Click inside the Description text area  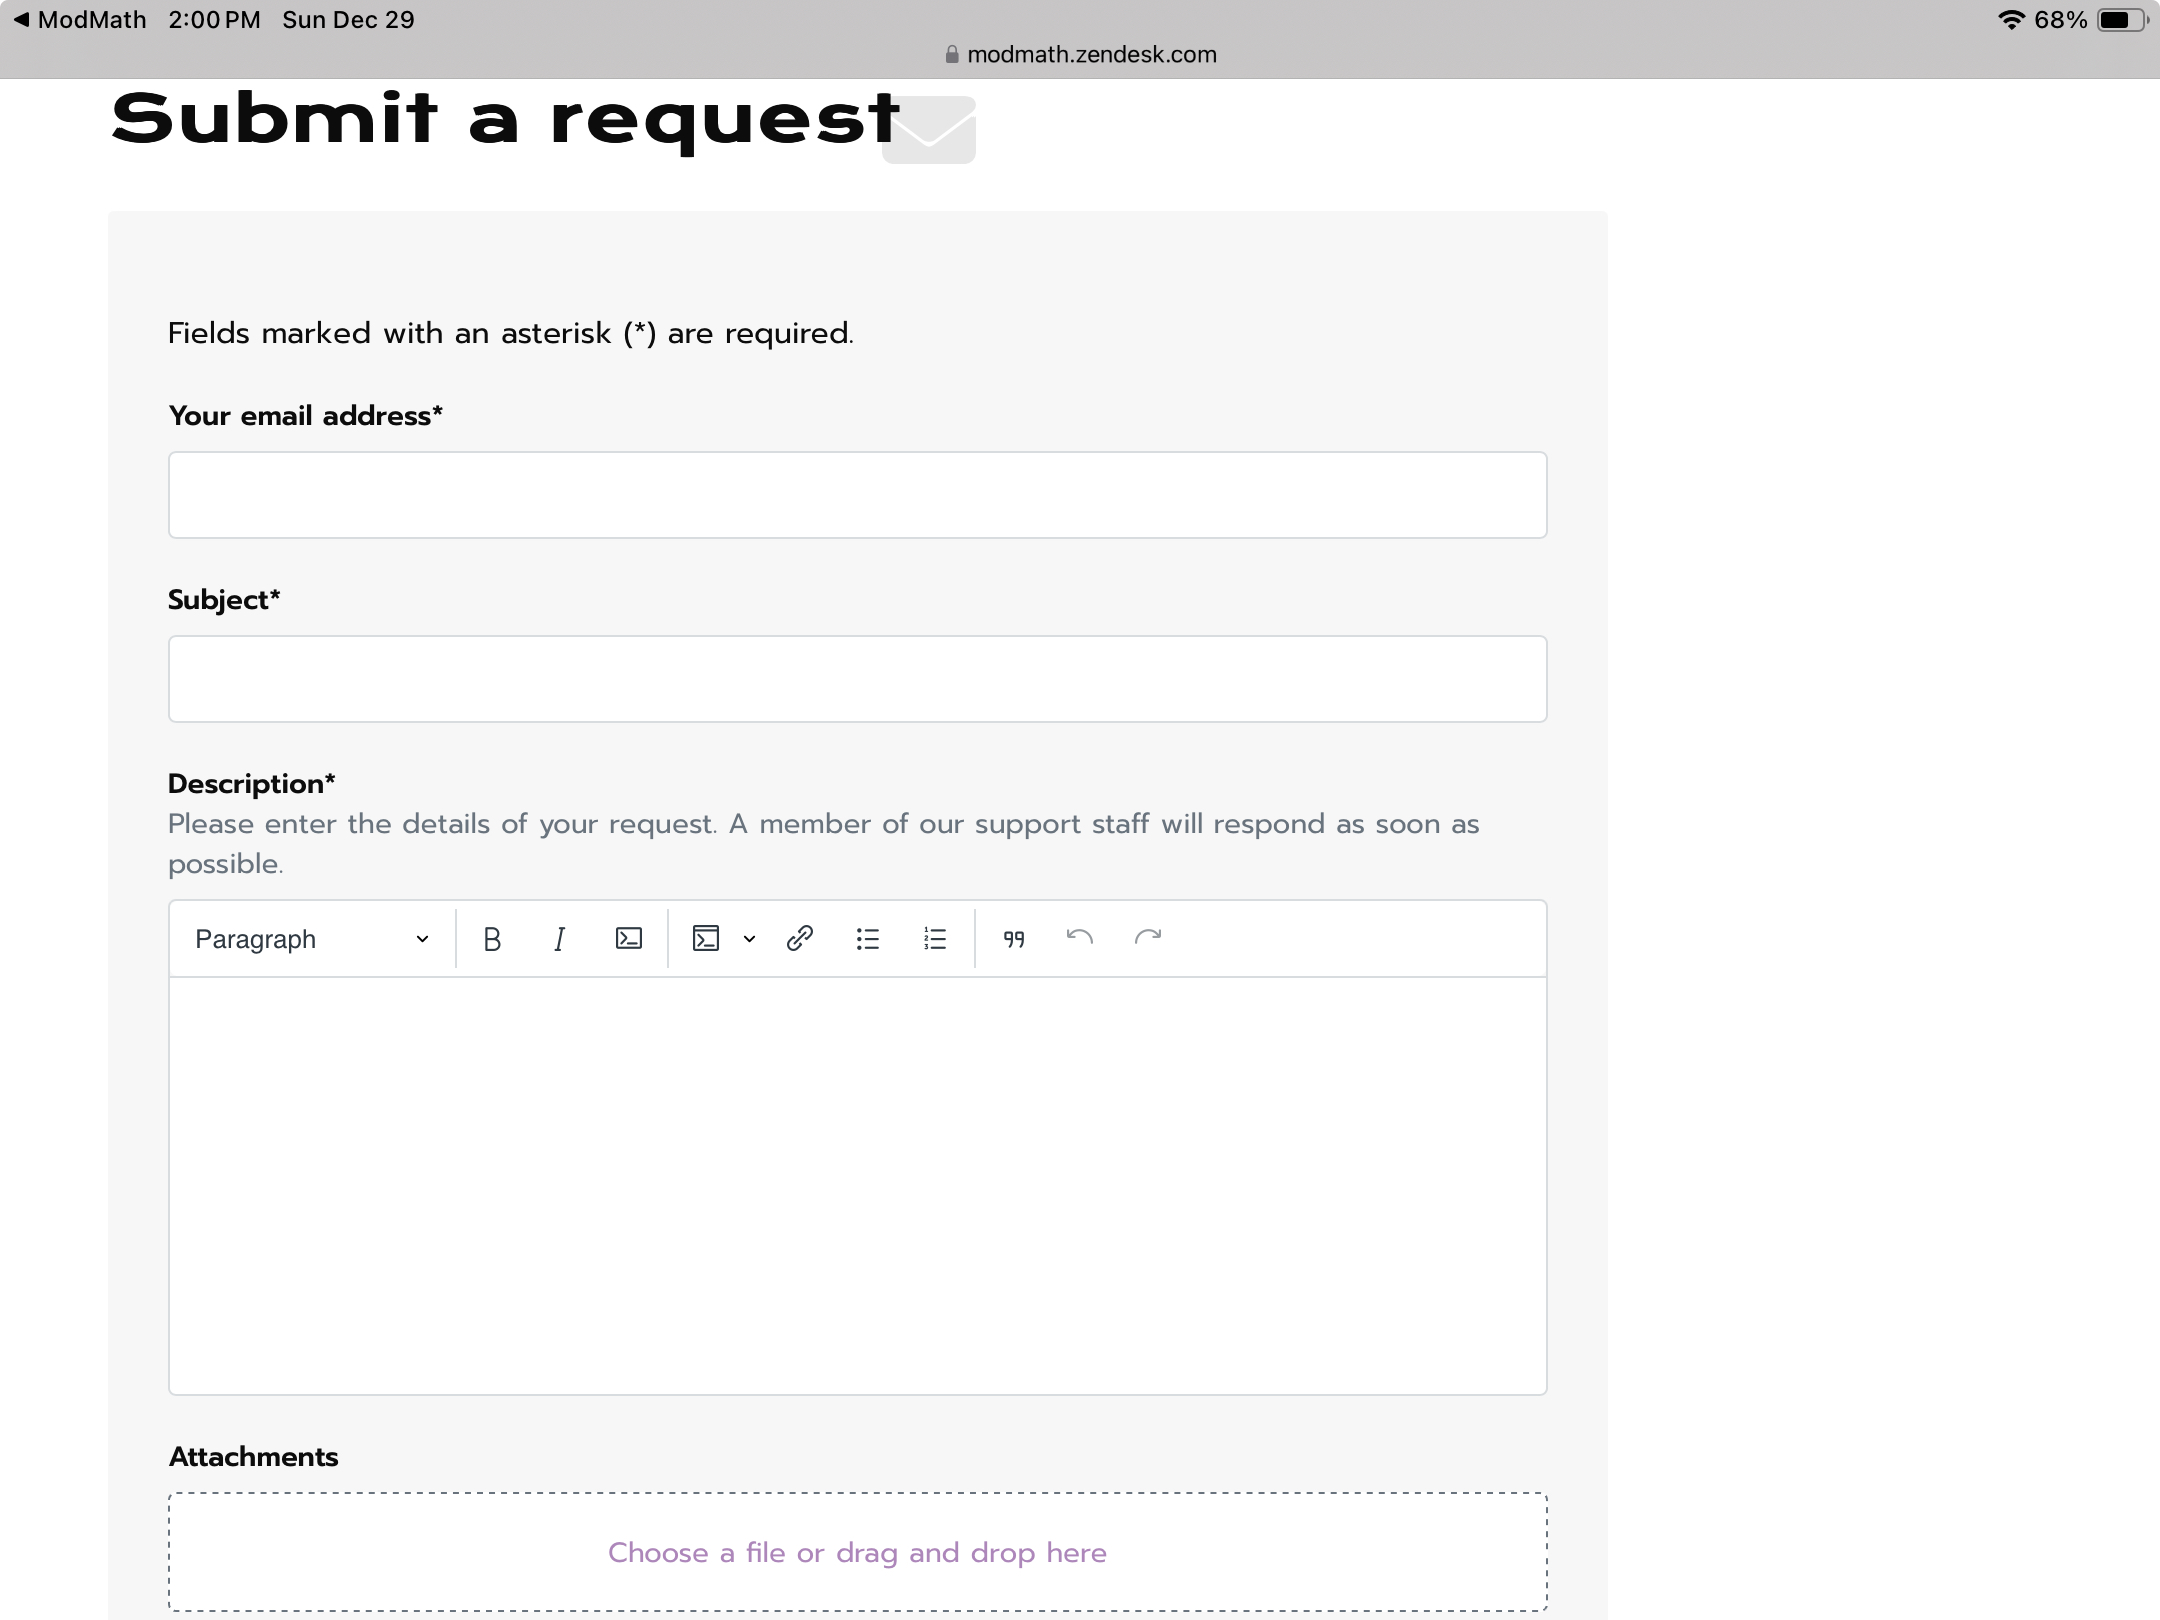[x=857, y=1185]
